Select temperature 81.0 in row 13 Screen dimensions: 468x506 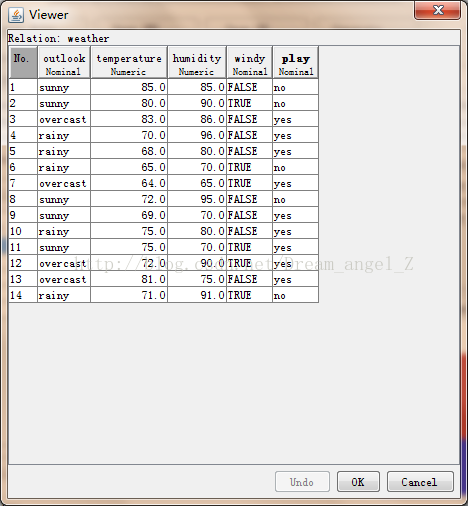[x=129, y=279]
